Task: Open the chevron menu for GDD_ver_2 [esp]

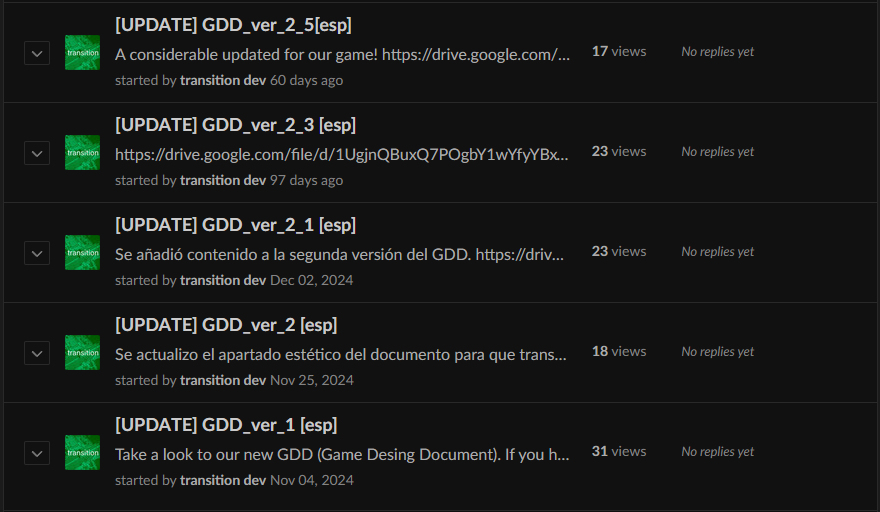Action: pos(37,353)
